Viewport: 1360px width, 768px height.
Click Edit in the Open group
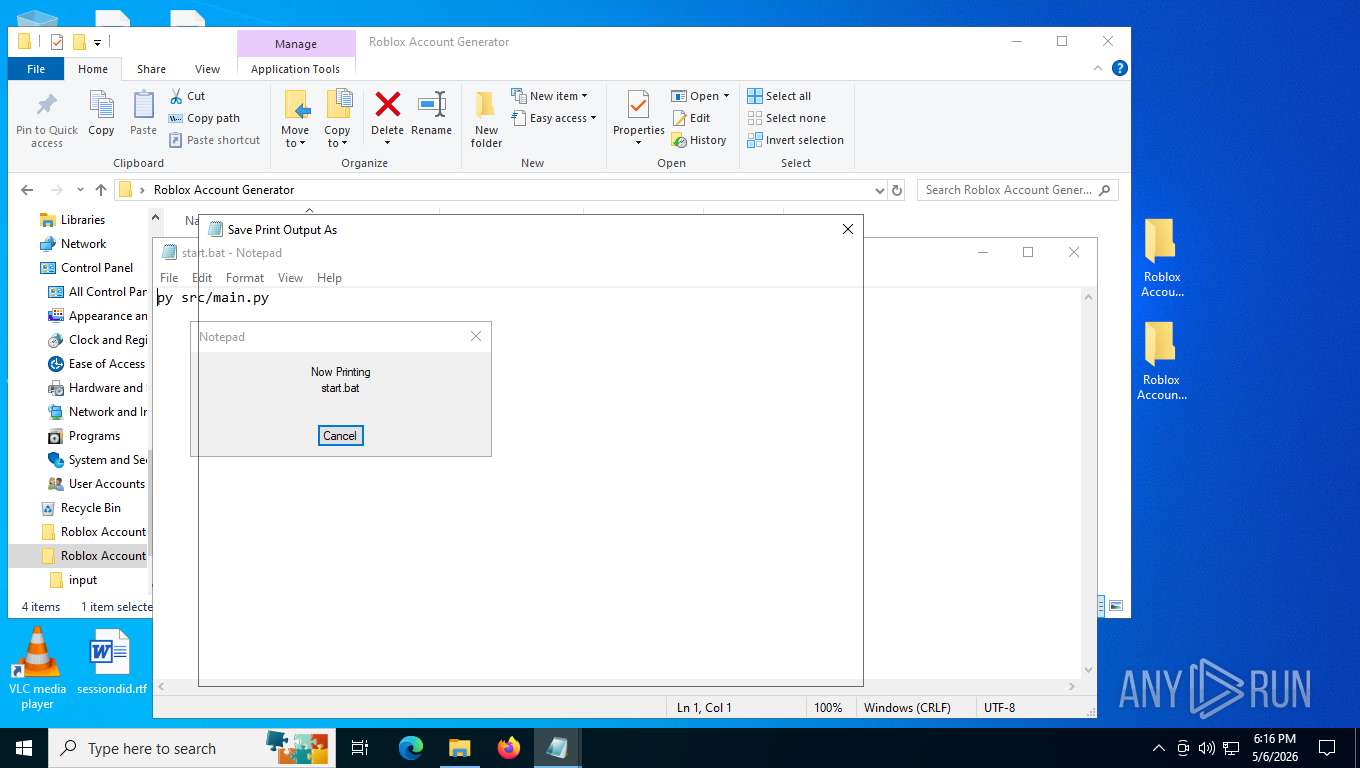[690, 118]
